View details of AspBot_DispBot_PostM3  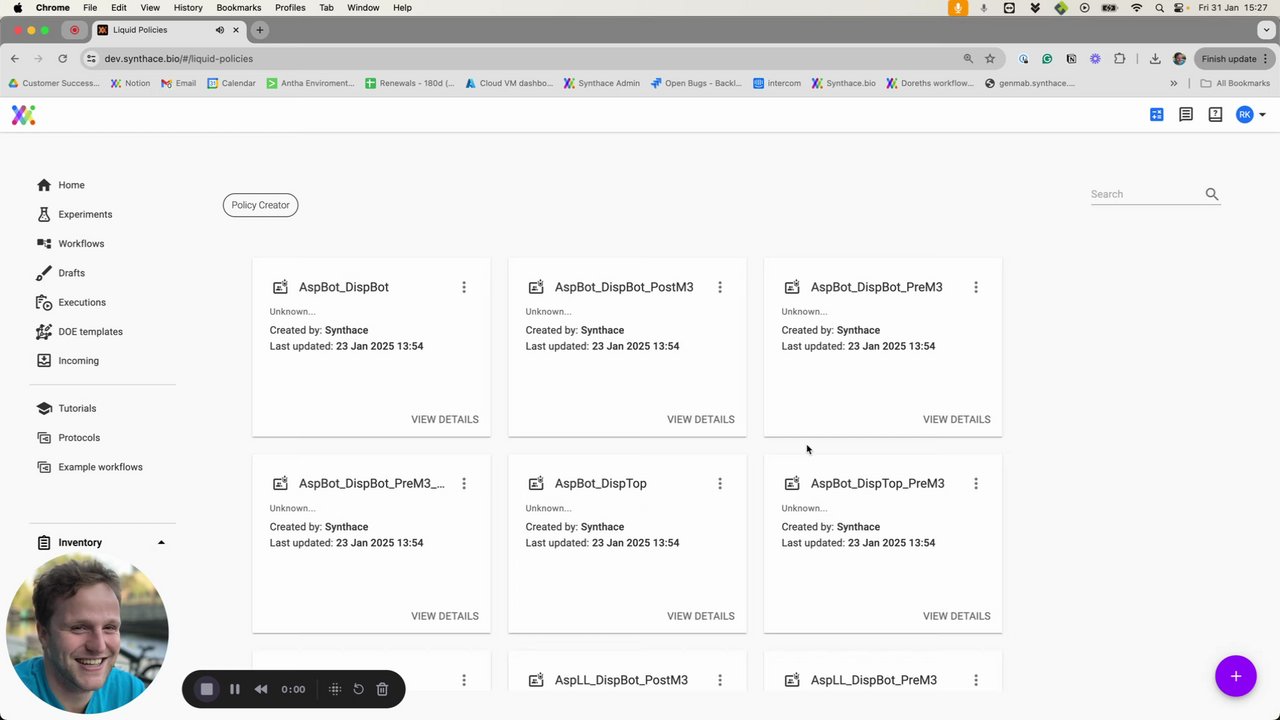click(701, 419)
